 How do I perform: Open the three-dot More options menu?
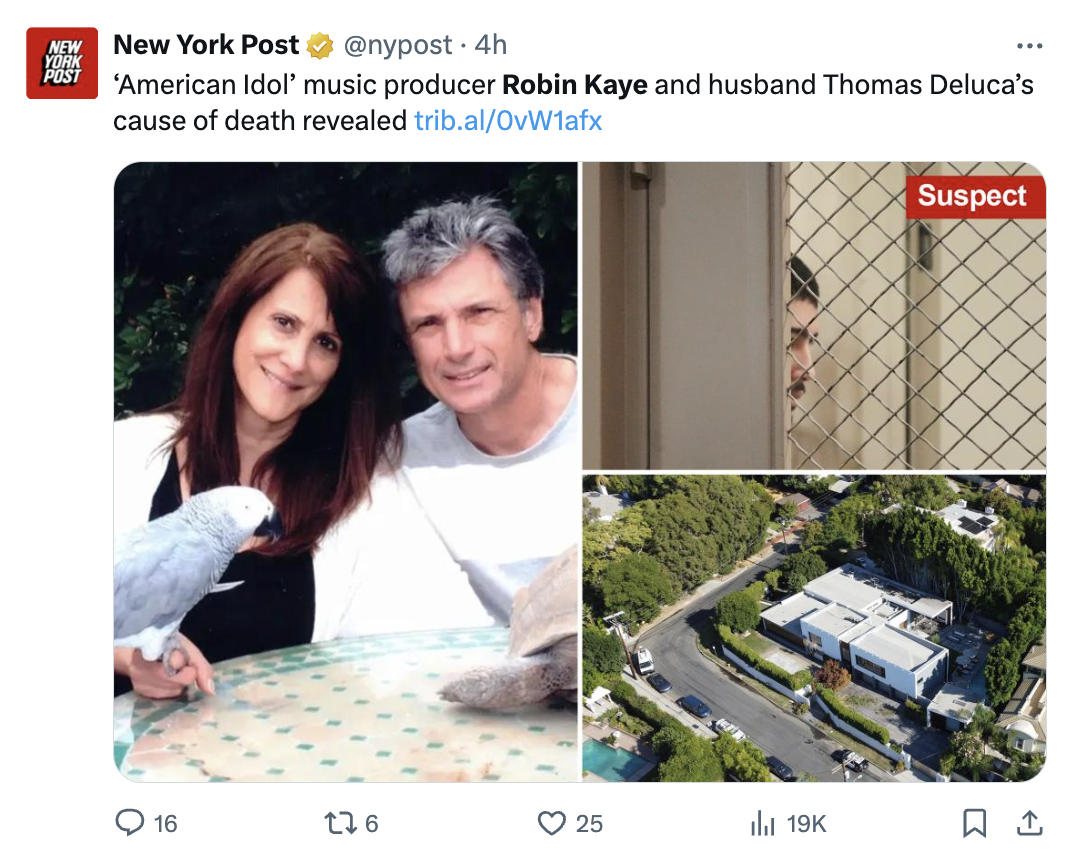pos(1029,46)
